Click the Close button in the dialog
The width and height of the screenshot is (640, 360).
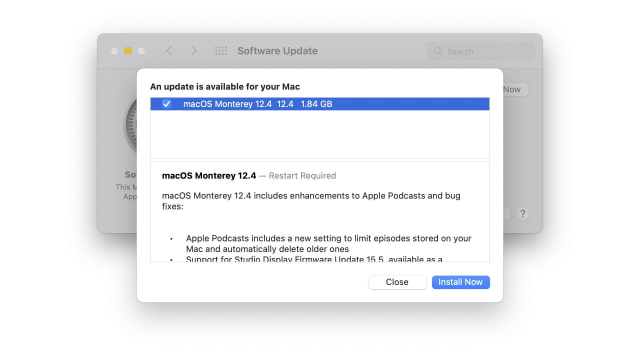(x=397, y=282)
